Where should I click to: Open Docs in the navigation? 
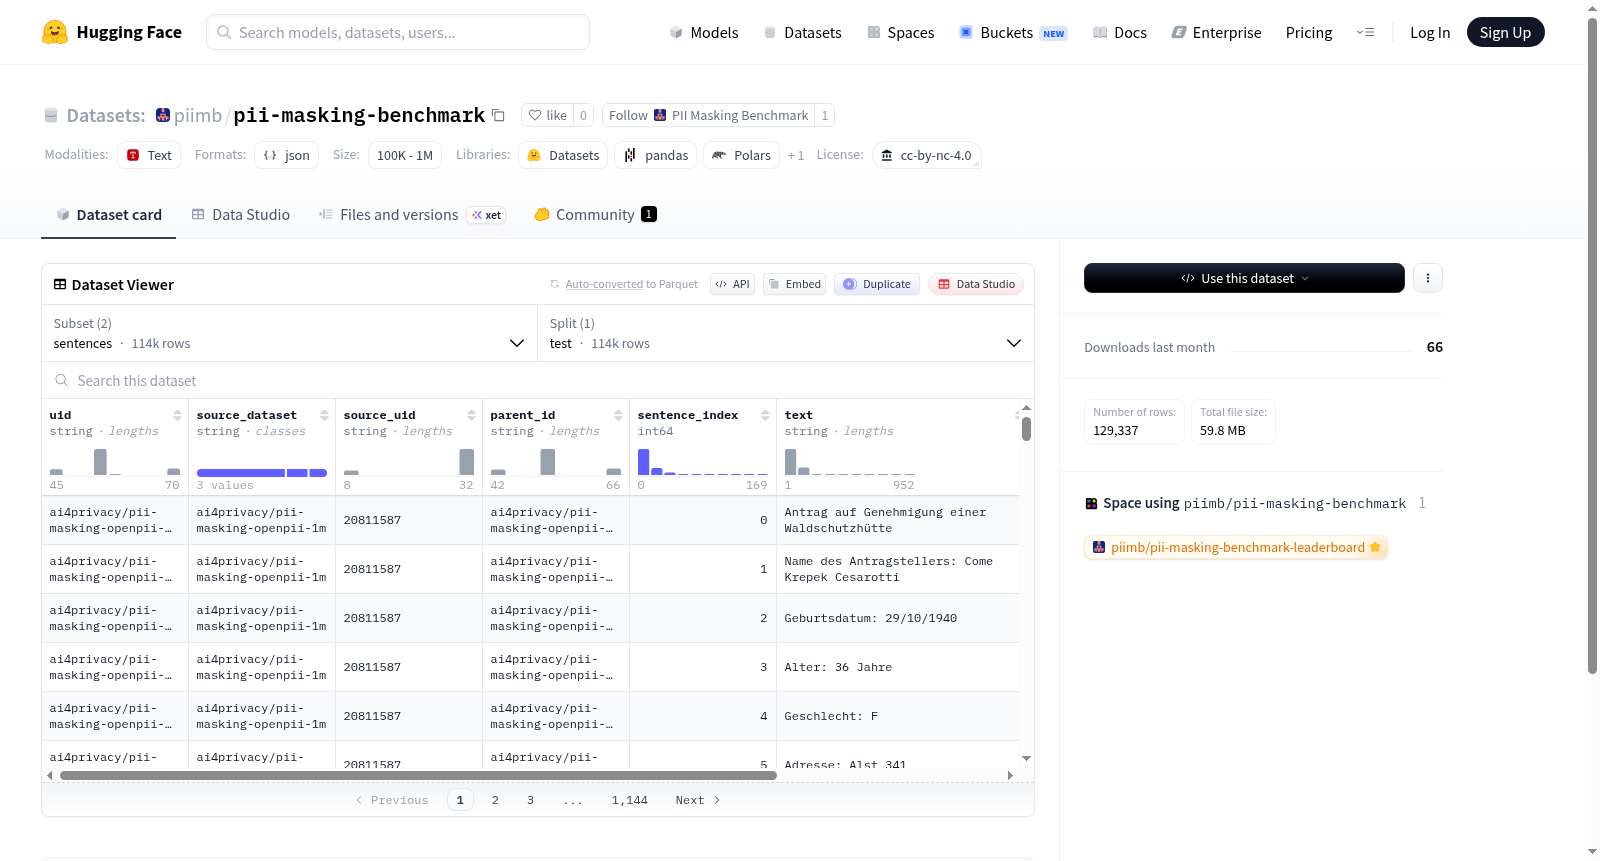1120,32
